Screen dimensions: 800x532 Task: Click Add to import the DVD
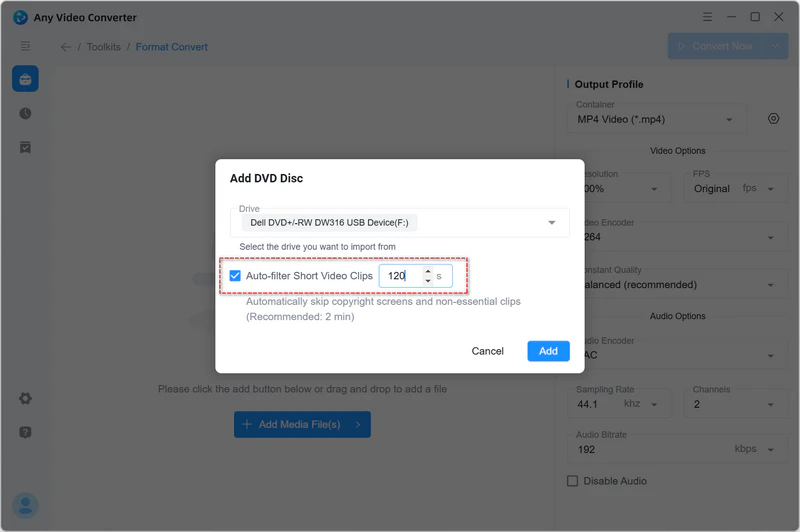(548, 351)
